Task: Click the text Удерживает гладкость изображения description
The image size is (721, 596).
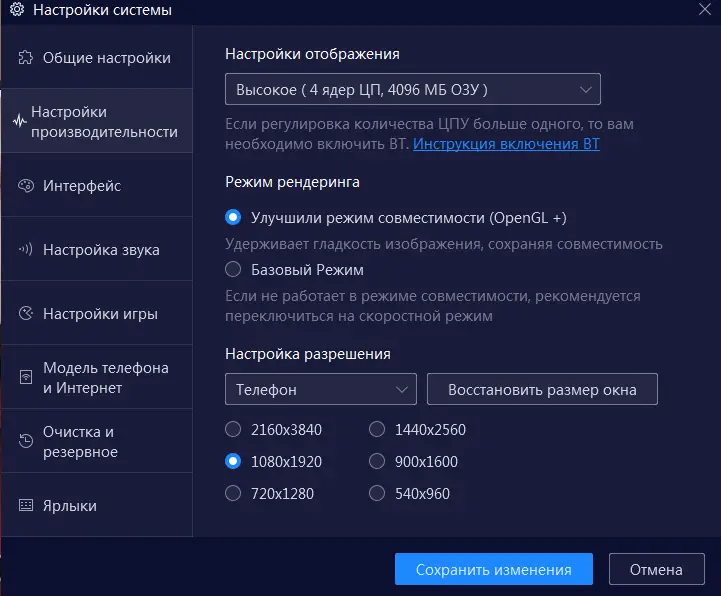Action: pyautogui.click(x=444, y=244)
